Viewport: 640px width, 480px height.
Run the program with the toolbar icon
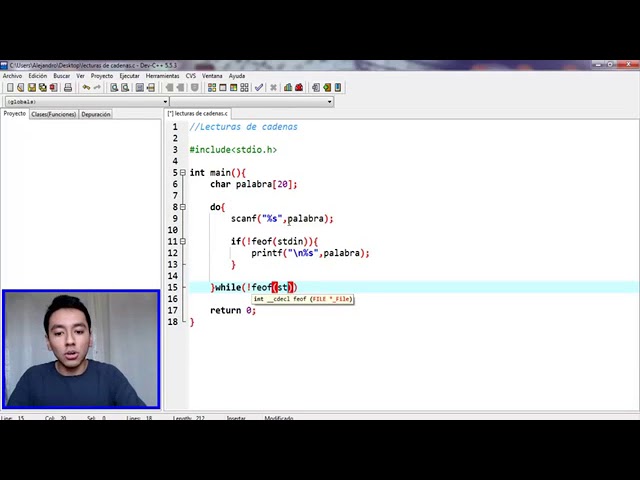[x=223, y=87]
